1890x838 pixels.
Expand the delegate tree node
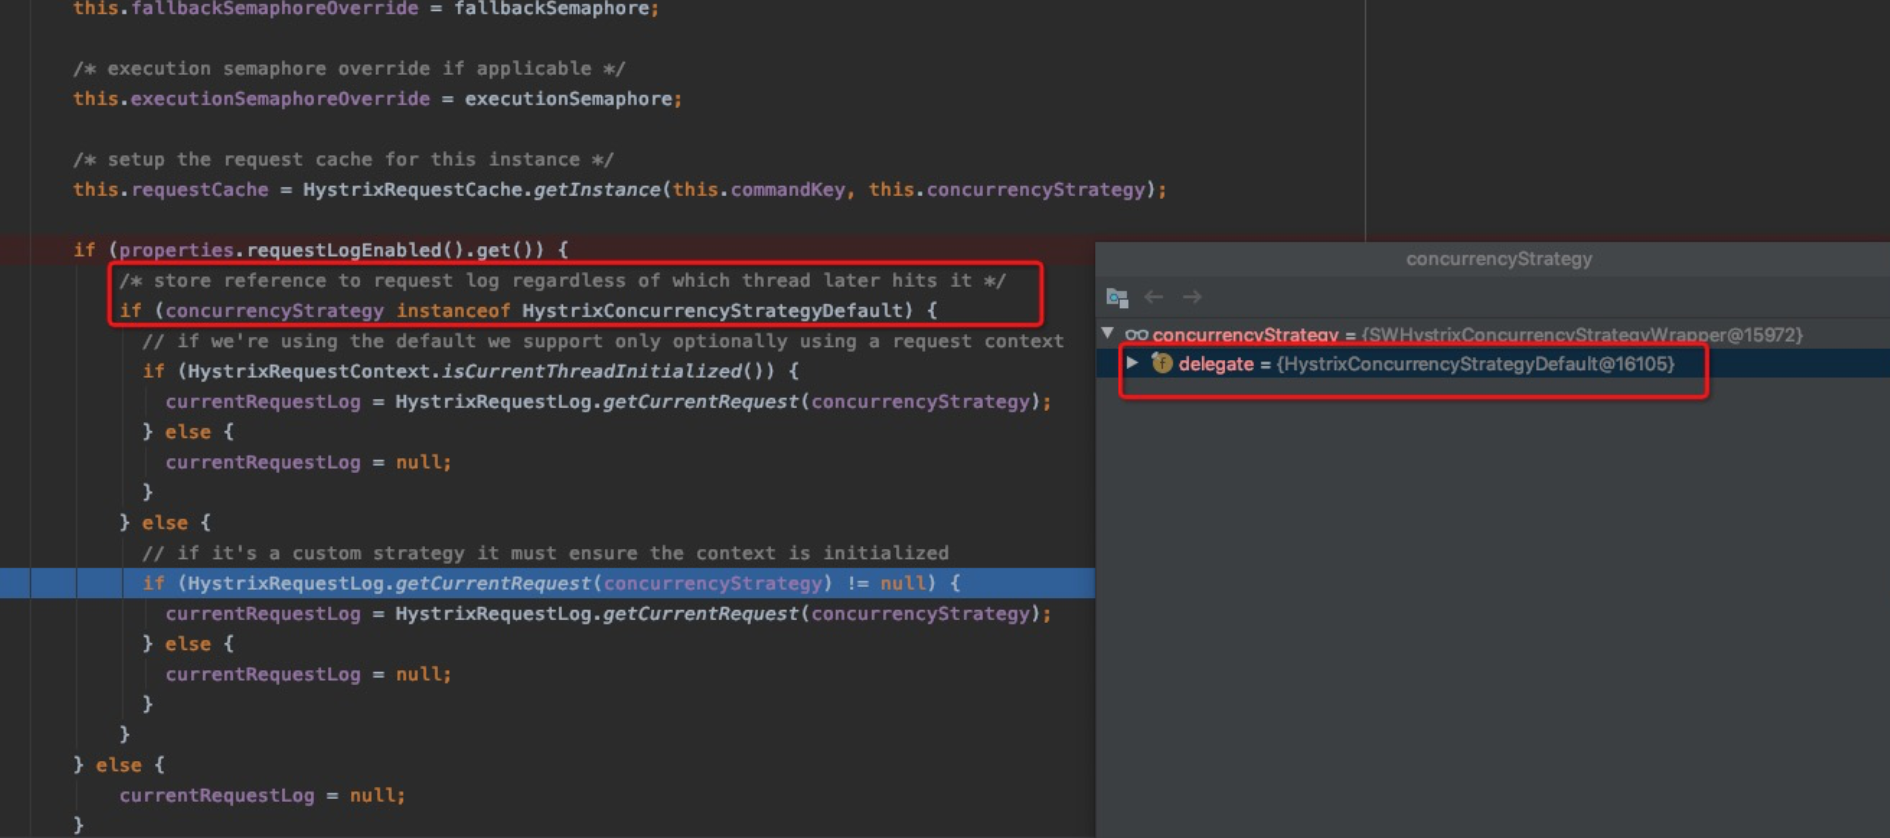(x=1132, y=362)
